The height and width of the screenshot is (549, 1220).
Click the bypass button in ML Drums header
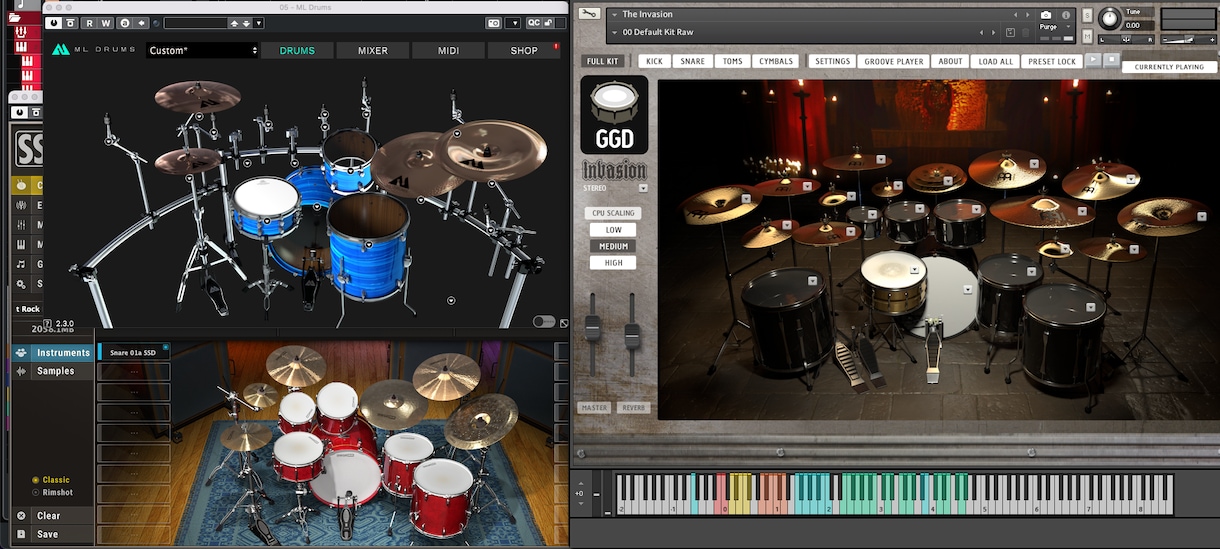pos(70,23)
